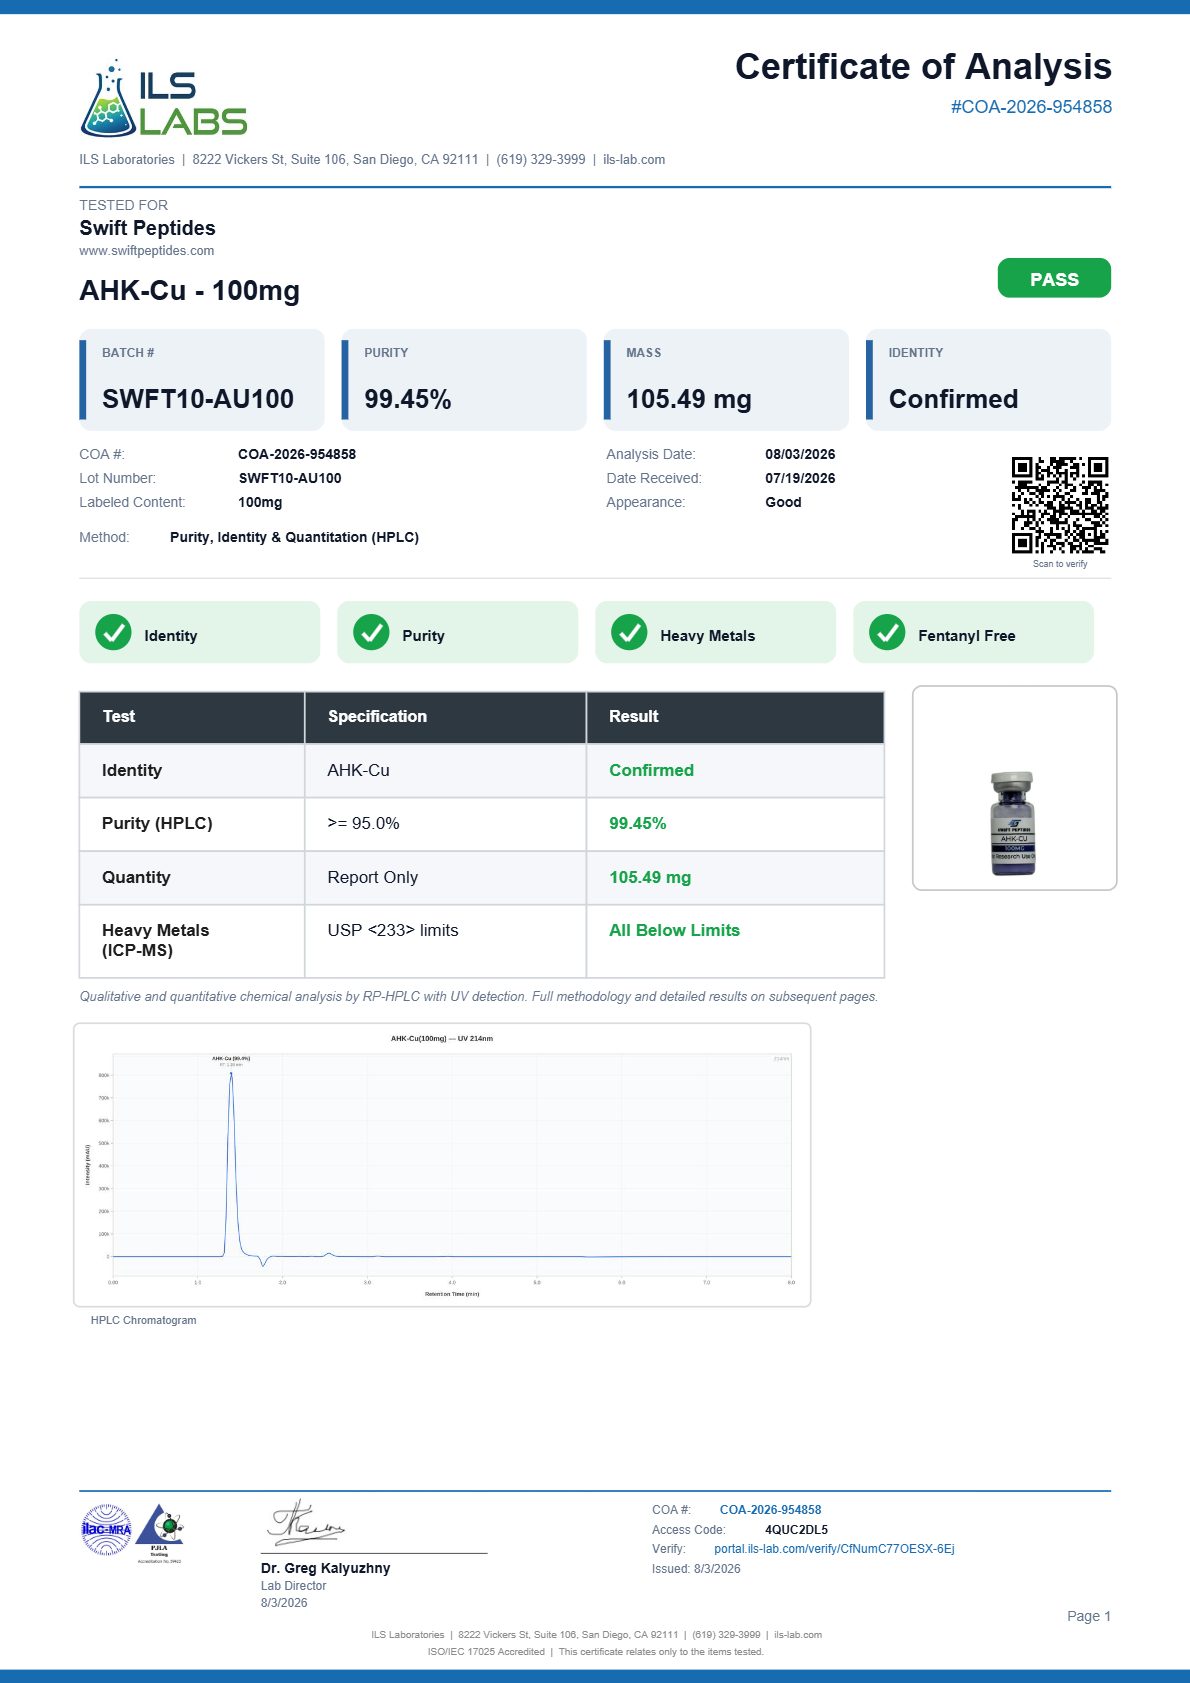Click the Labeled Content 100mg value
This screenshot has height=1683, width=1190.
[260, 502]
